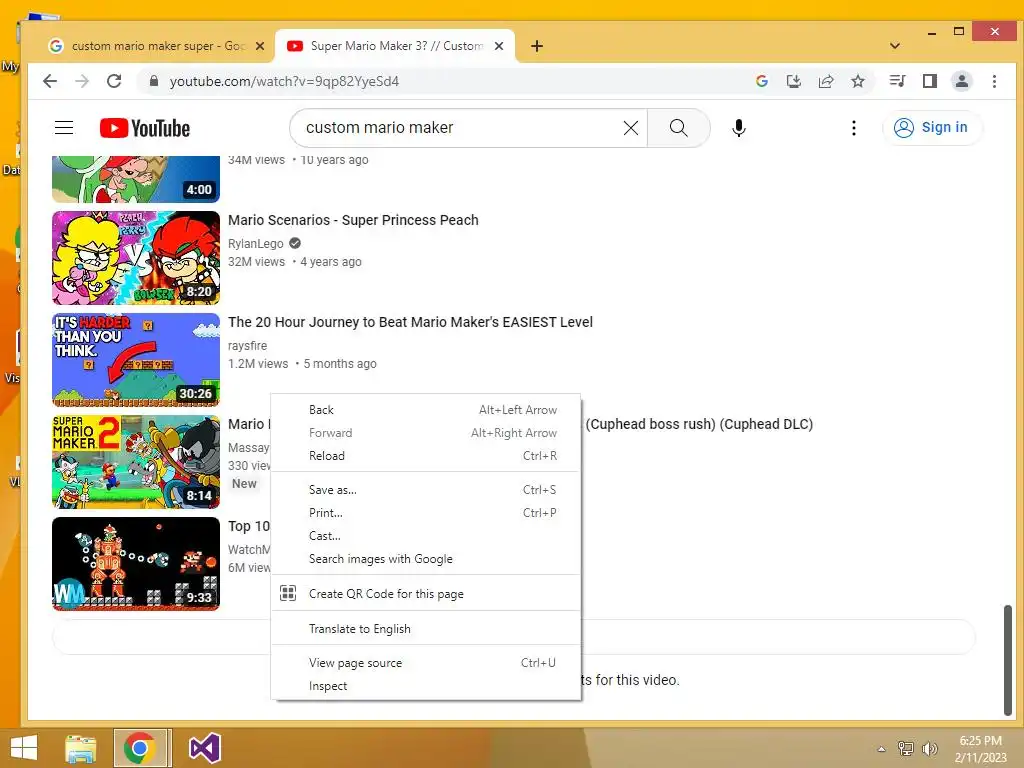This screenshot has height=768, width=1024.
Task: Show hidden tray icons arrow
Action: pos(881,749)
